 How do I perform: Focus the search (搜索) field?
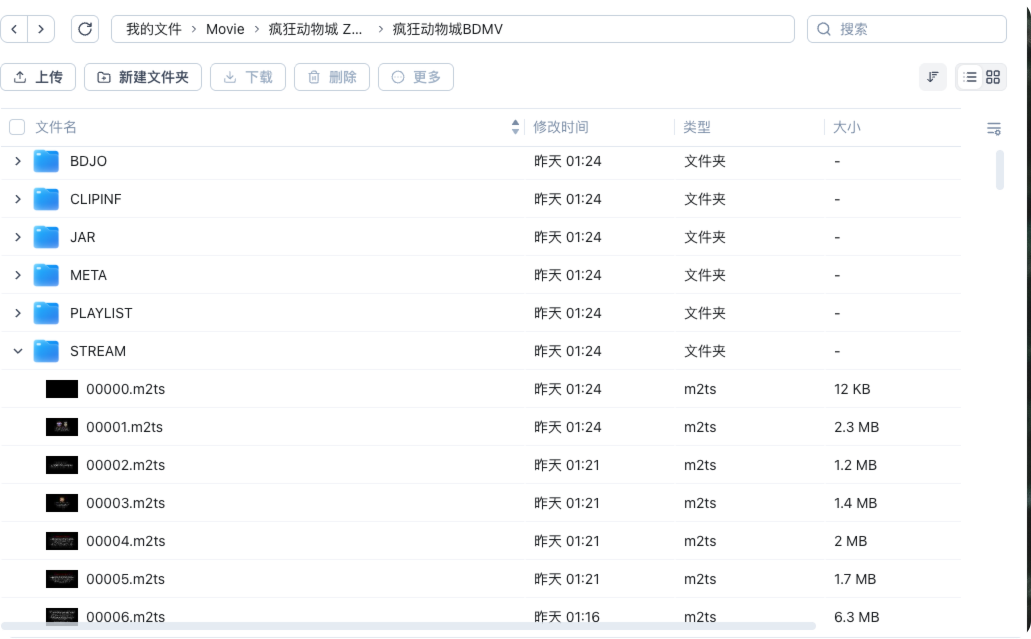click(907, 29)
